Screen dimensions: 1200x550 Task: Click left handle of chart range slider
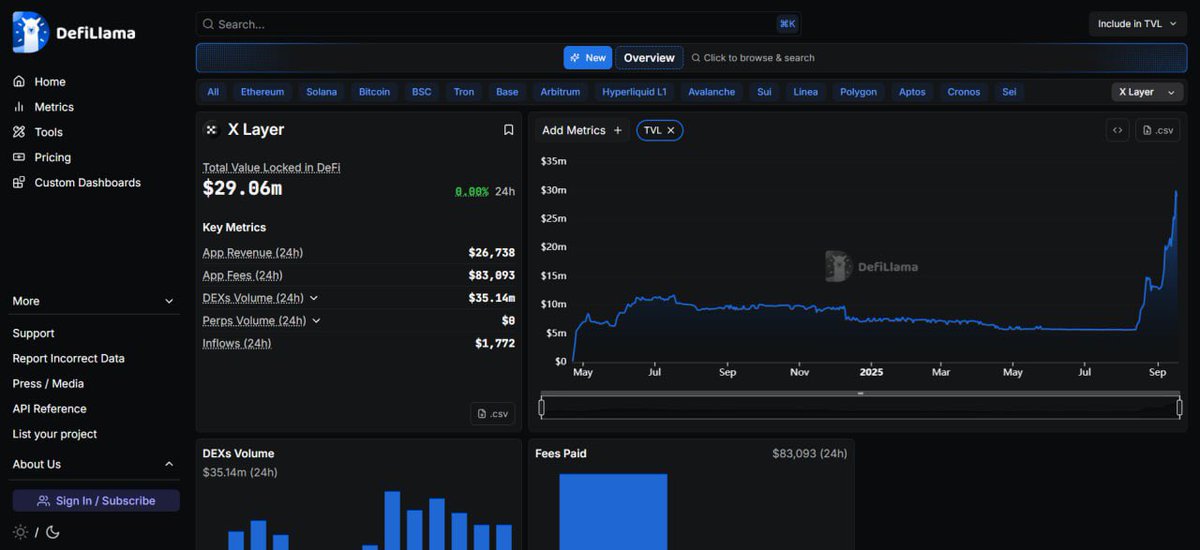(x=541, y=407)
